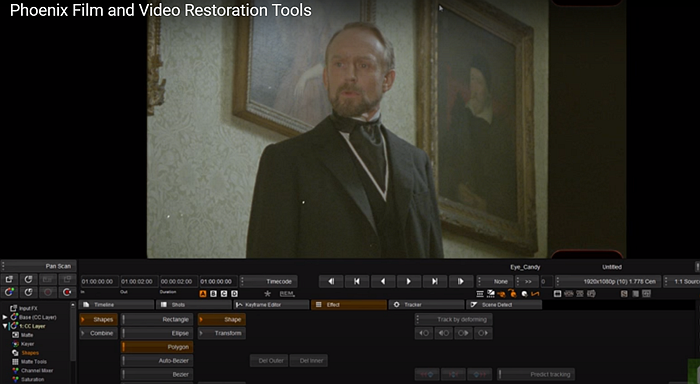This screenshot has width=700, height=384.
Task: Switch to the Timeline tab
Action: pos(117,305)
